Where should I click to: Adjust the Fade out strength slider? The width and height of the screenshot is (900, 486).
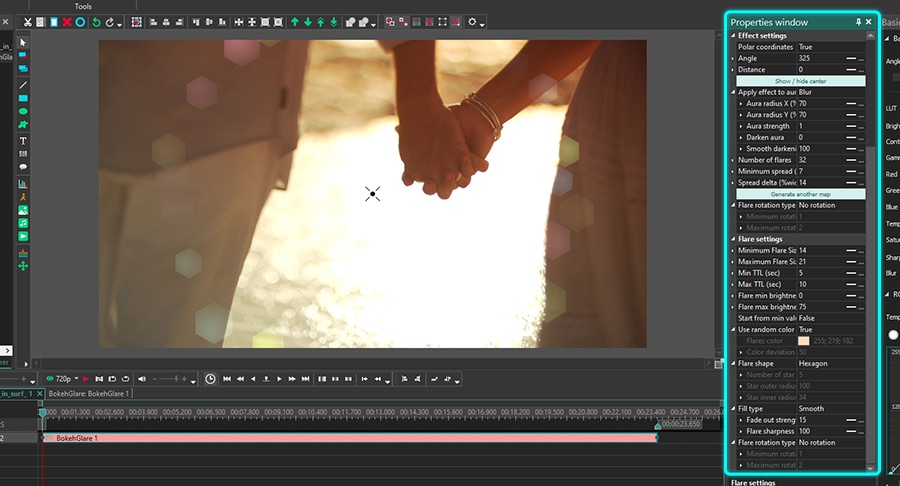coord(851,420)
